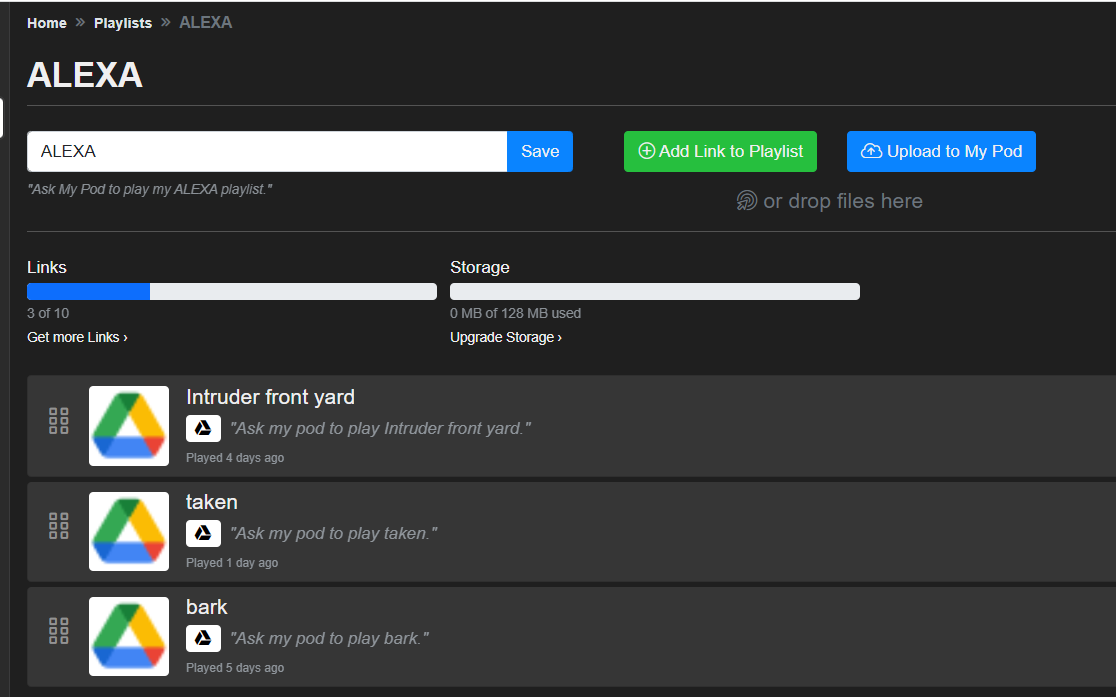The height and width of the screenshot is (697, 1116).
Task: Click the plus icon on Add Link to Playlist
Action: click(x=646, y=151)
